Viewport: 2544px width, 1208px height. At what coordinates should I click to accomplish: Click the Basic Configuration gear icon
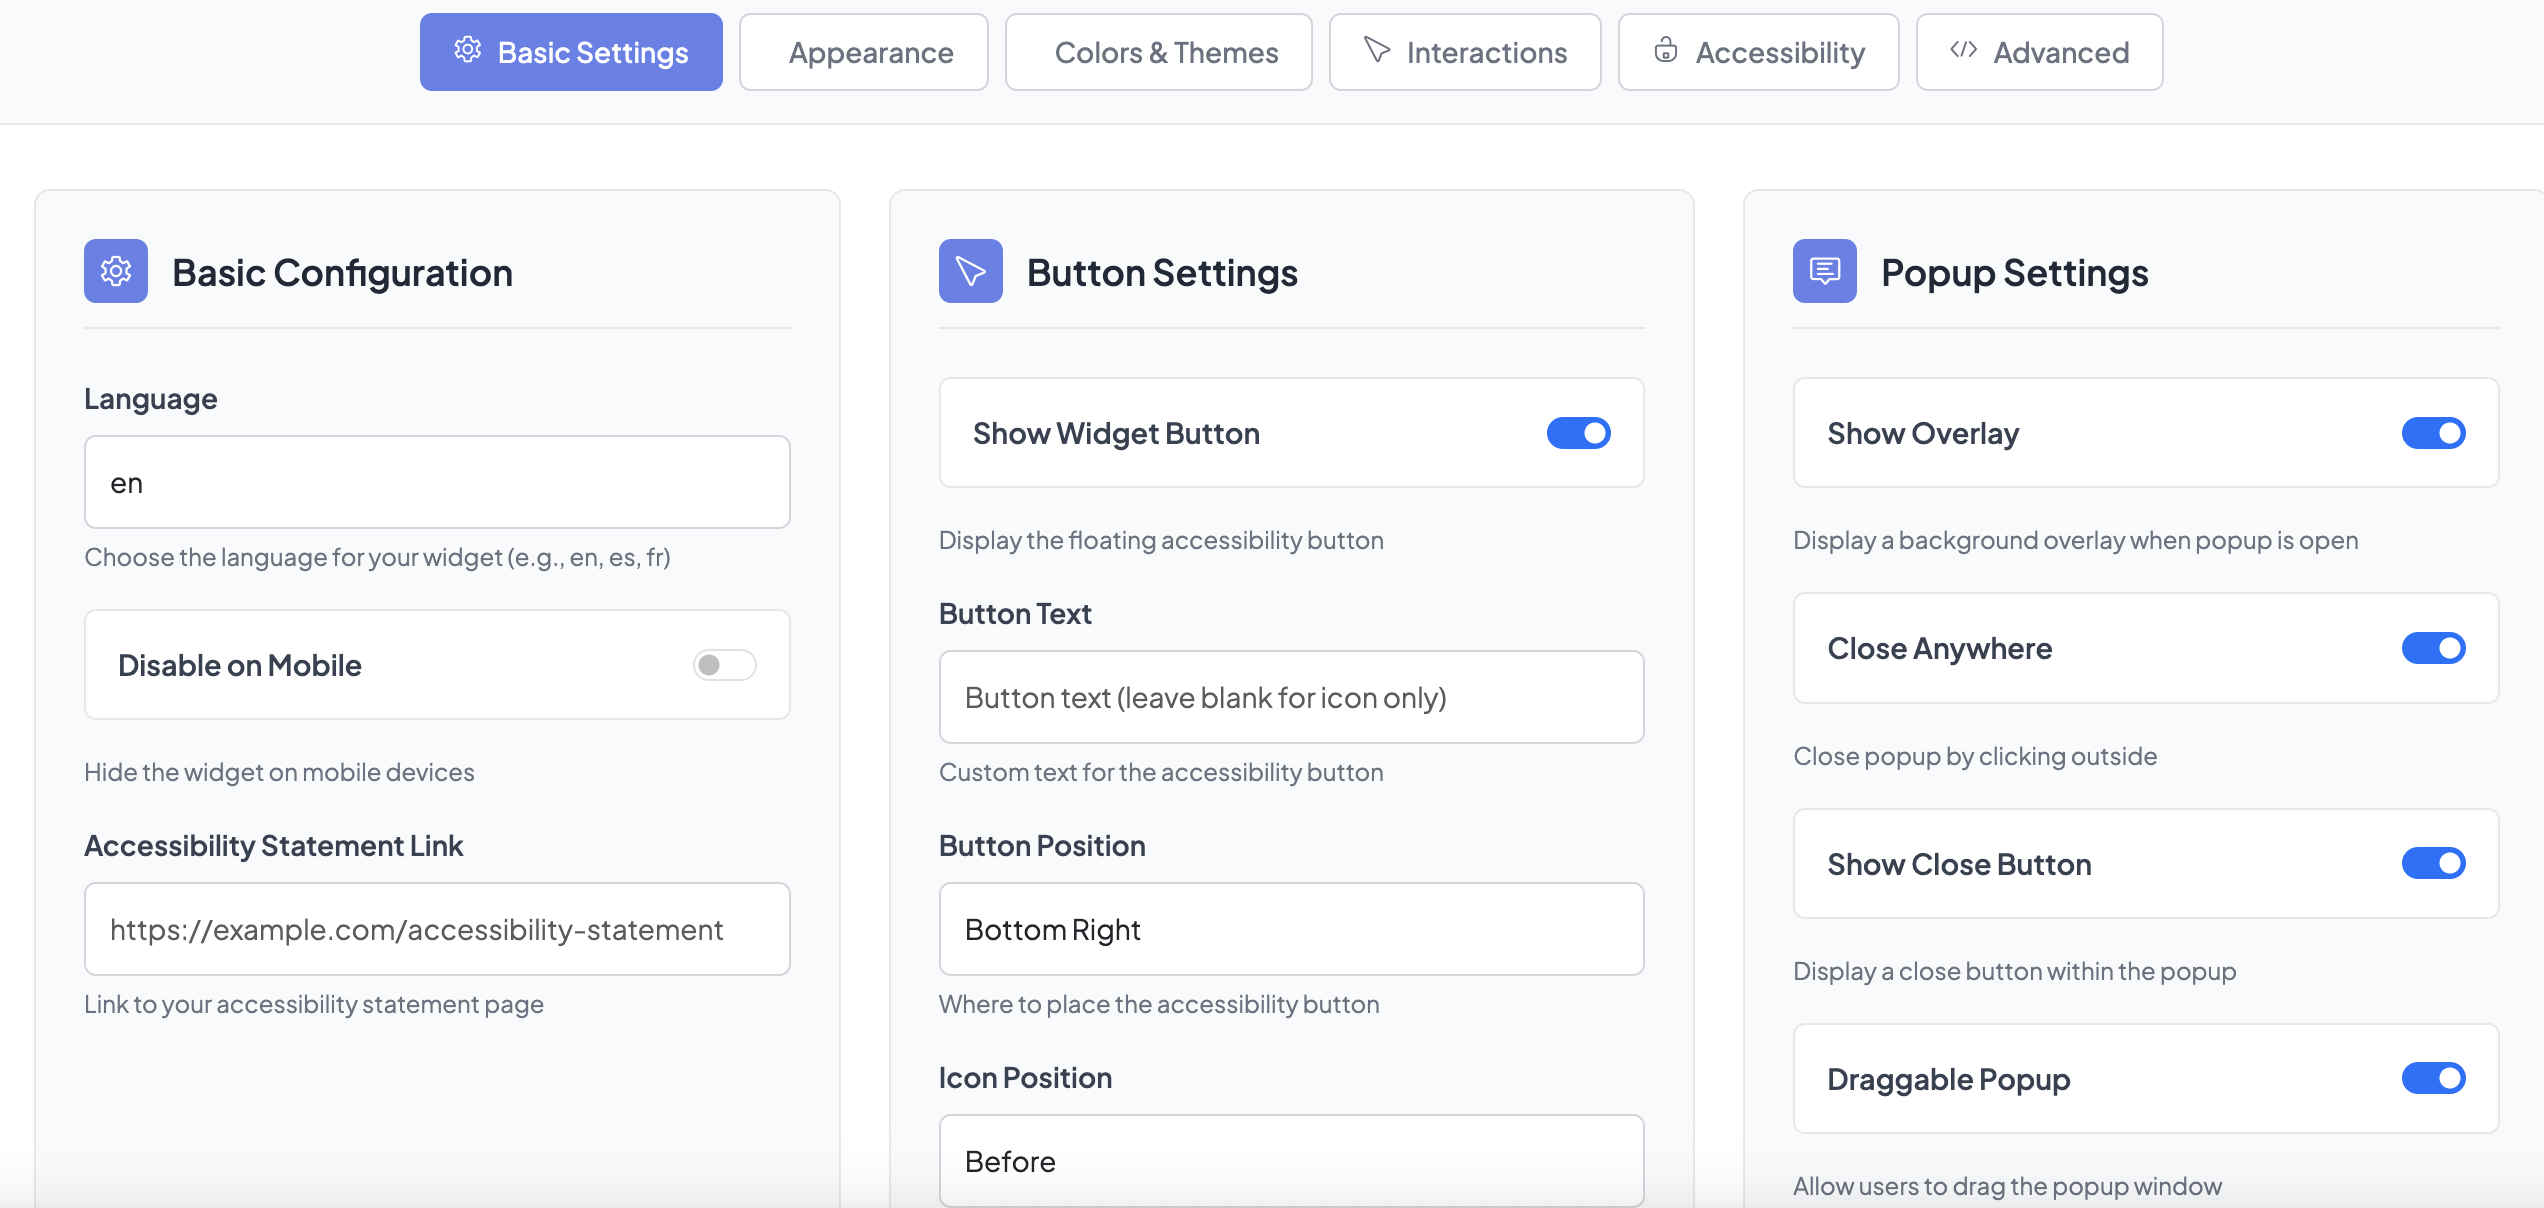(116, 271)
